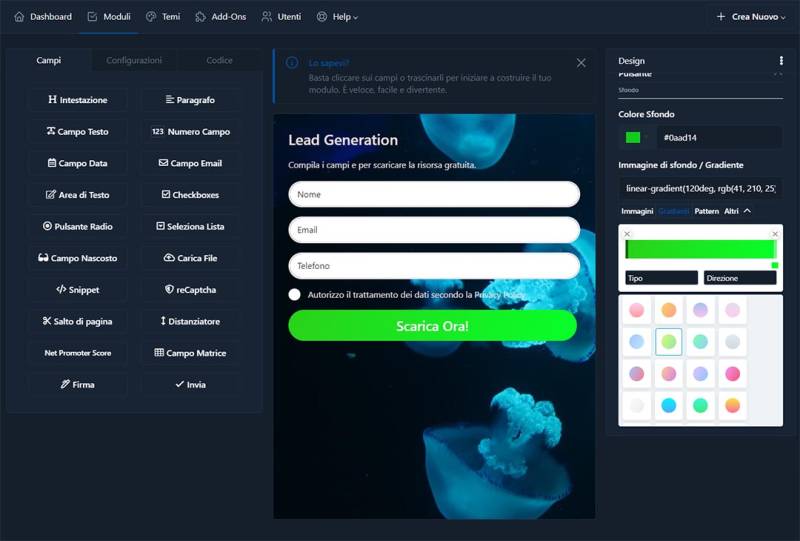Add a Snippet field
This screenshot has width=800, height=541.
78,289
